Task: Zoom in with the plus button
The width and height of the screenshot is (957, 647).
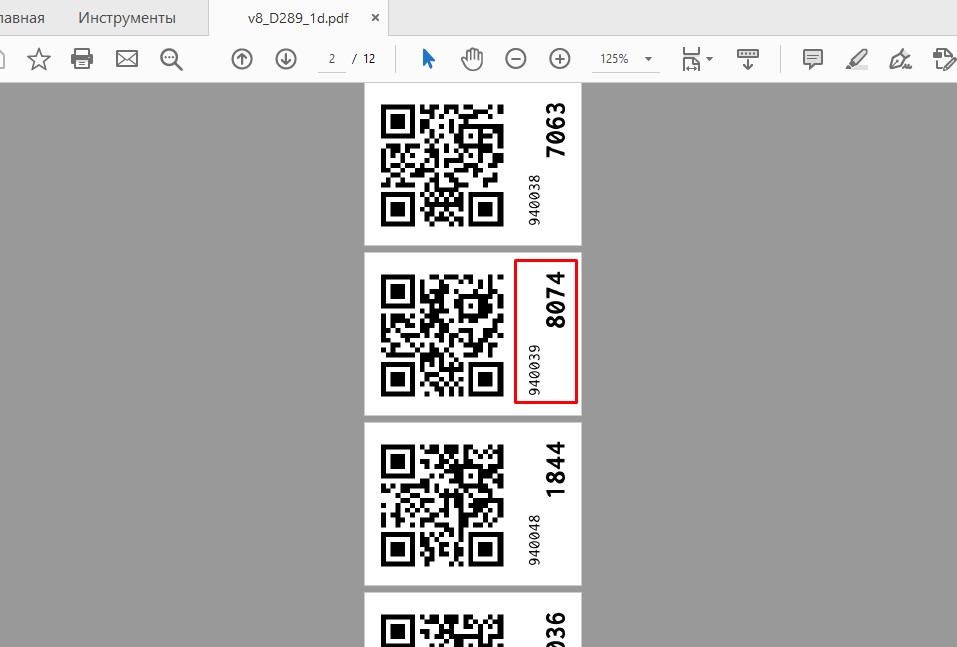Action: click(560, 59)
